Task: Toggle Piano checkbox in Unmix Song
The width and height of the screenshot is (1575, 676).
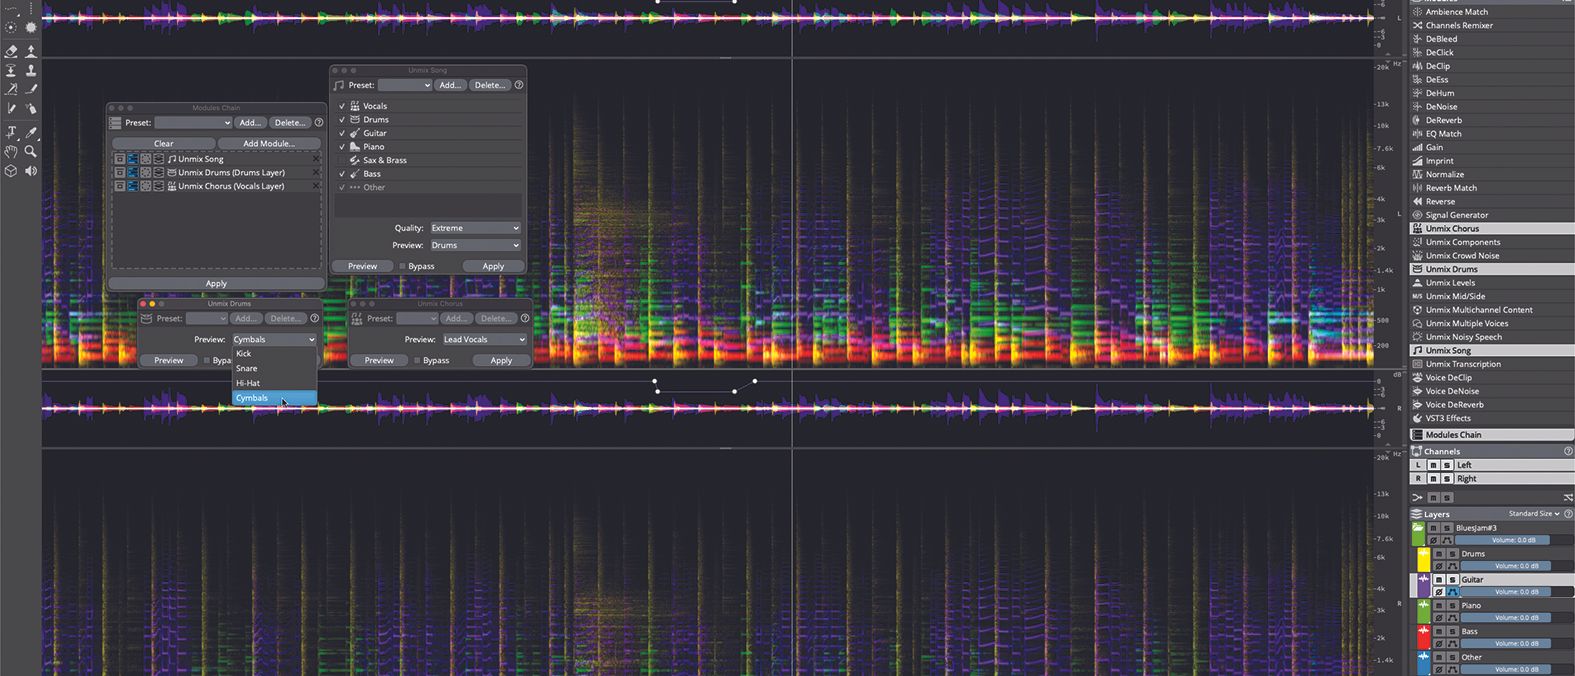Action: click(x=342, y=146)
